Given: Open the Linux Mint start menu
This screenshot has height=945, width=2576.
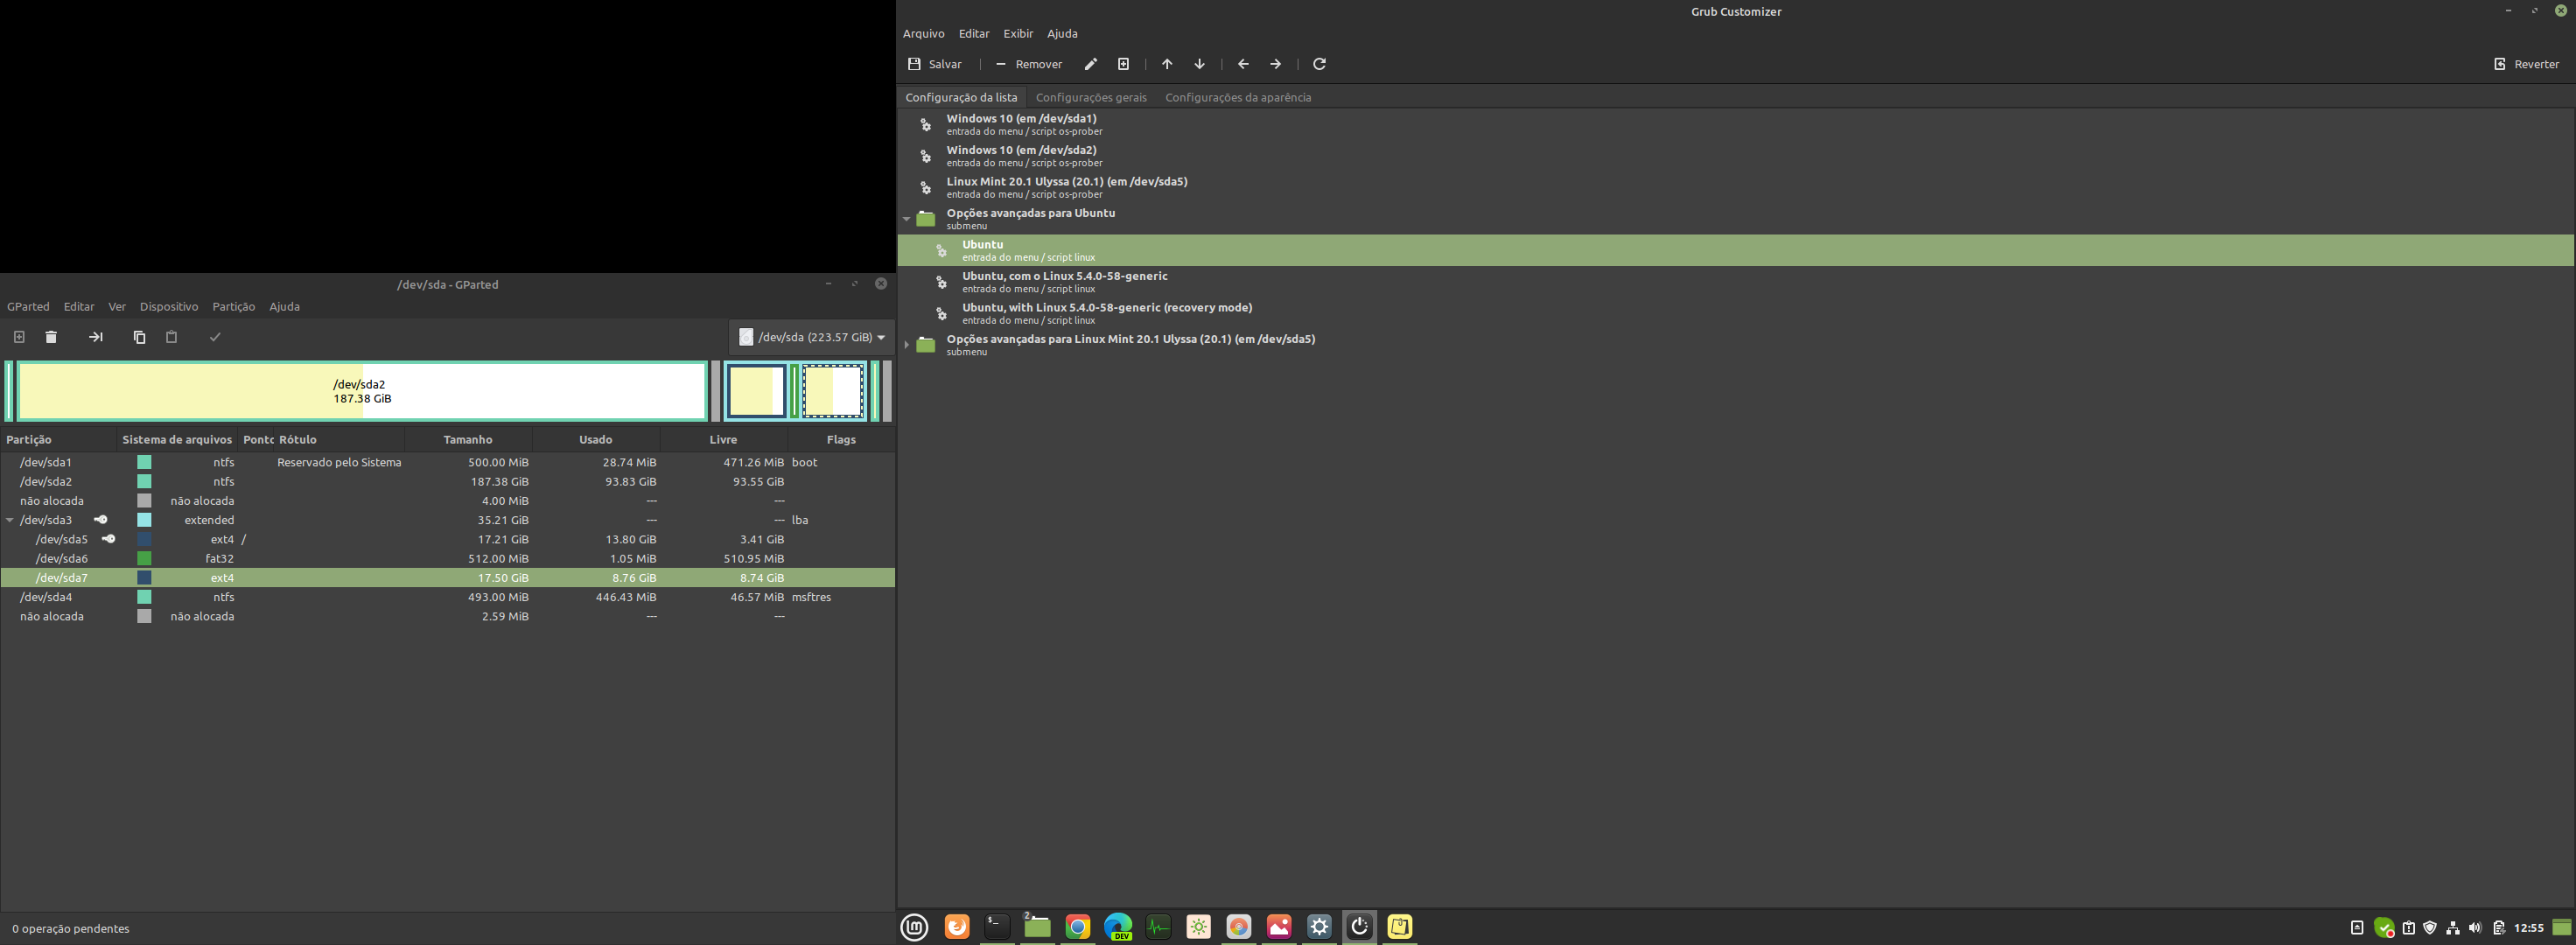Looking at the screenshot, I should 914,927.
